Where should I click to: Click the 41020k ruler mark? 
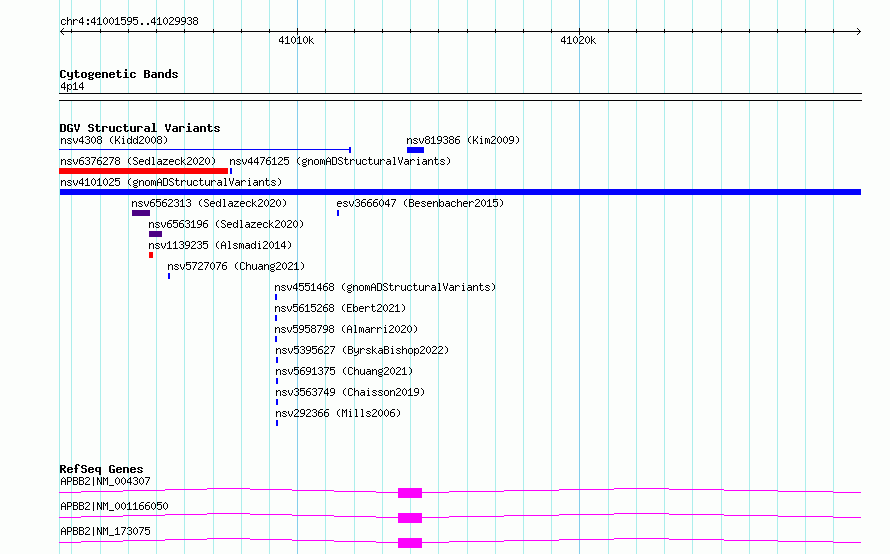(578, 40)
